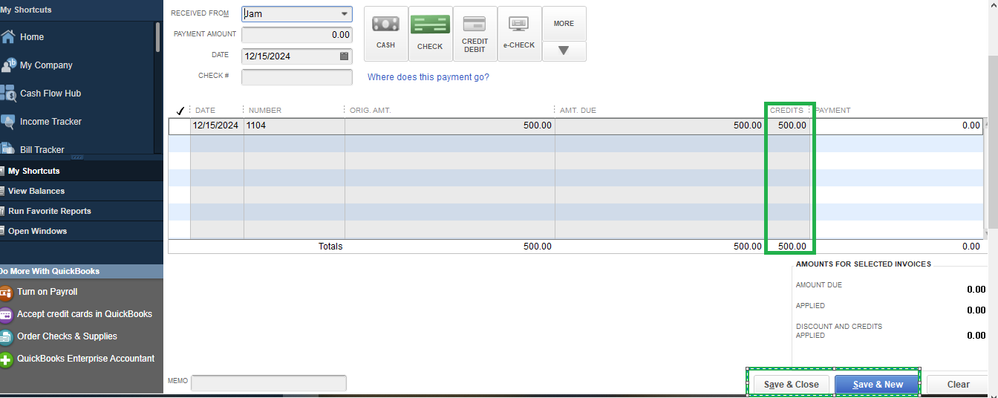Click Save & Close button
Viewport: 998px width, 398px height.
coord(791,385)
